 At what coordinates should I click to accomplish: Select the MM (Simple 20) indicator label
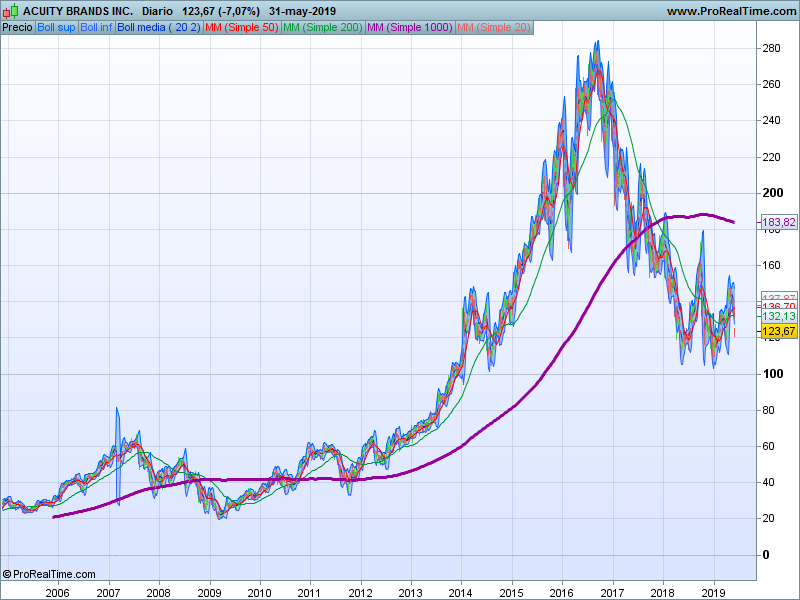[x=494, y=28]
